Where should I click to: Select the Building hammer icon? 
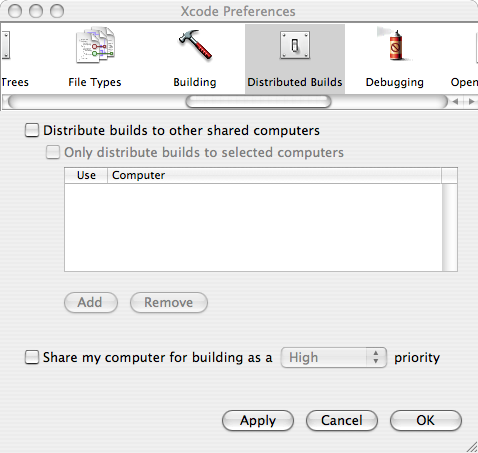(195, 45)
